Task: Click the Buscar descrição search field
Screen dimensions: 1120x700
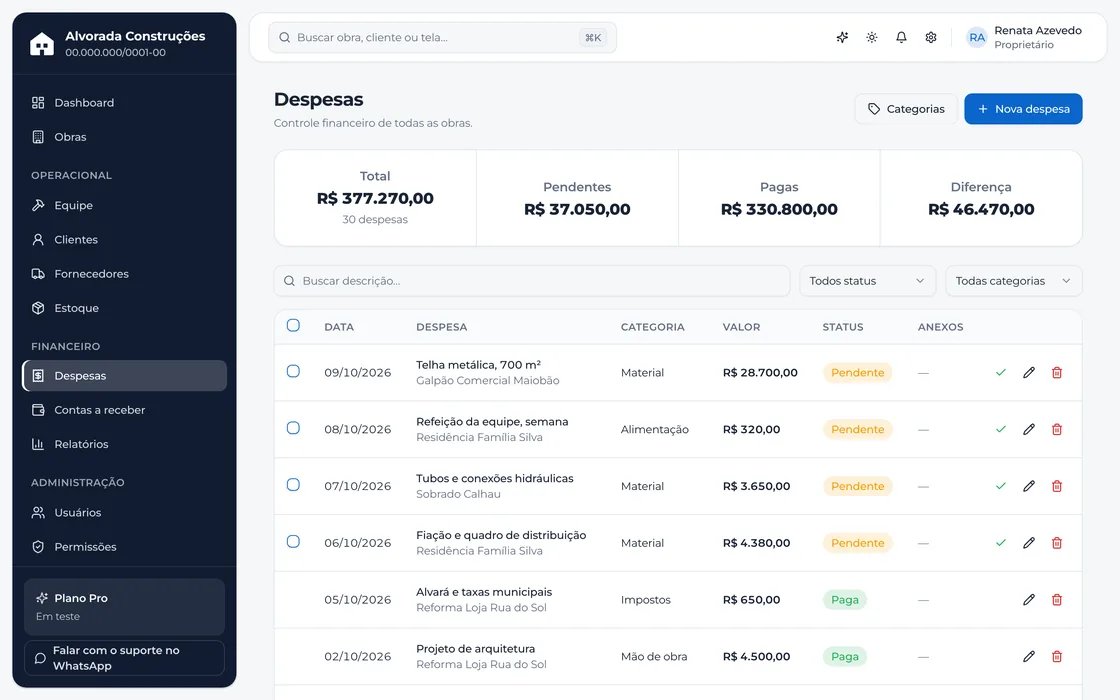Action: (x=531, y=281)
